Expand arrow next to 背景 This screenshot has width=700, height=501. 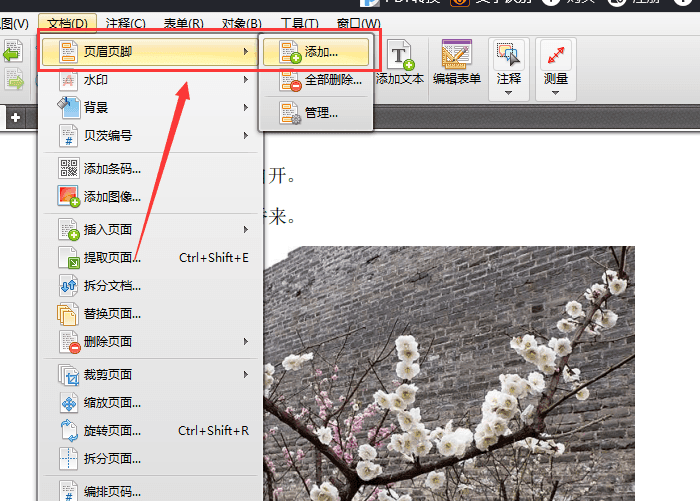(246, 108)
